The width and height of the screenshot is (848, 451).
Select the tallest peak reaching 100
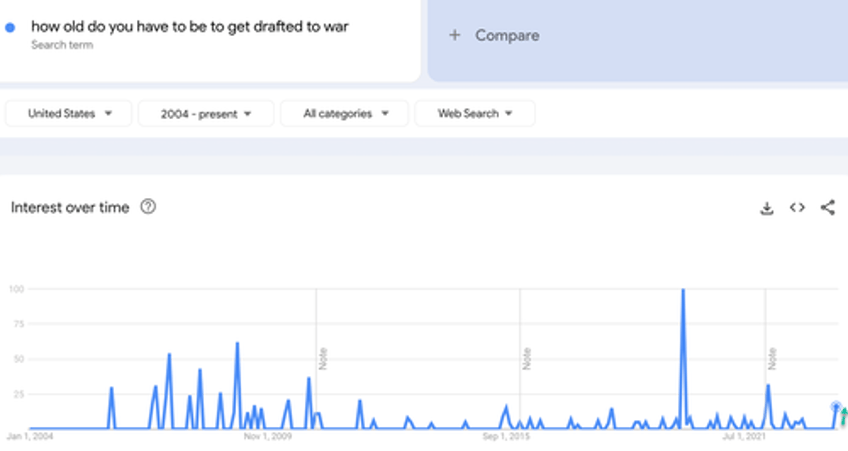pyautogui.click(x=683, y=291)
